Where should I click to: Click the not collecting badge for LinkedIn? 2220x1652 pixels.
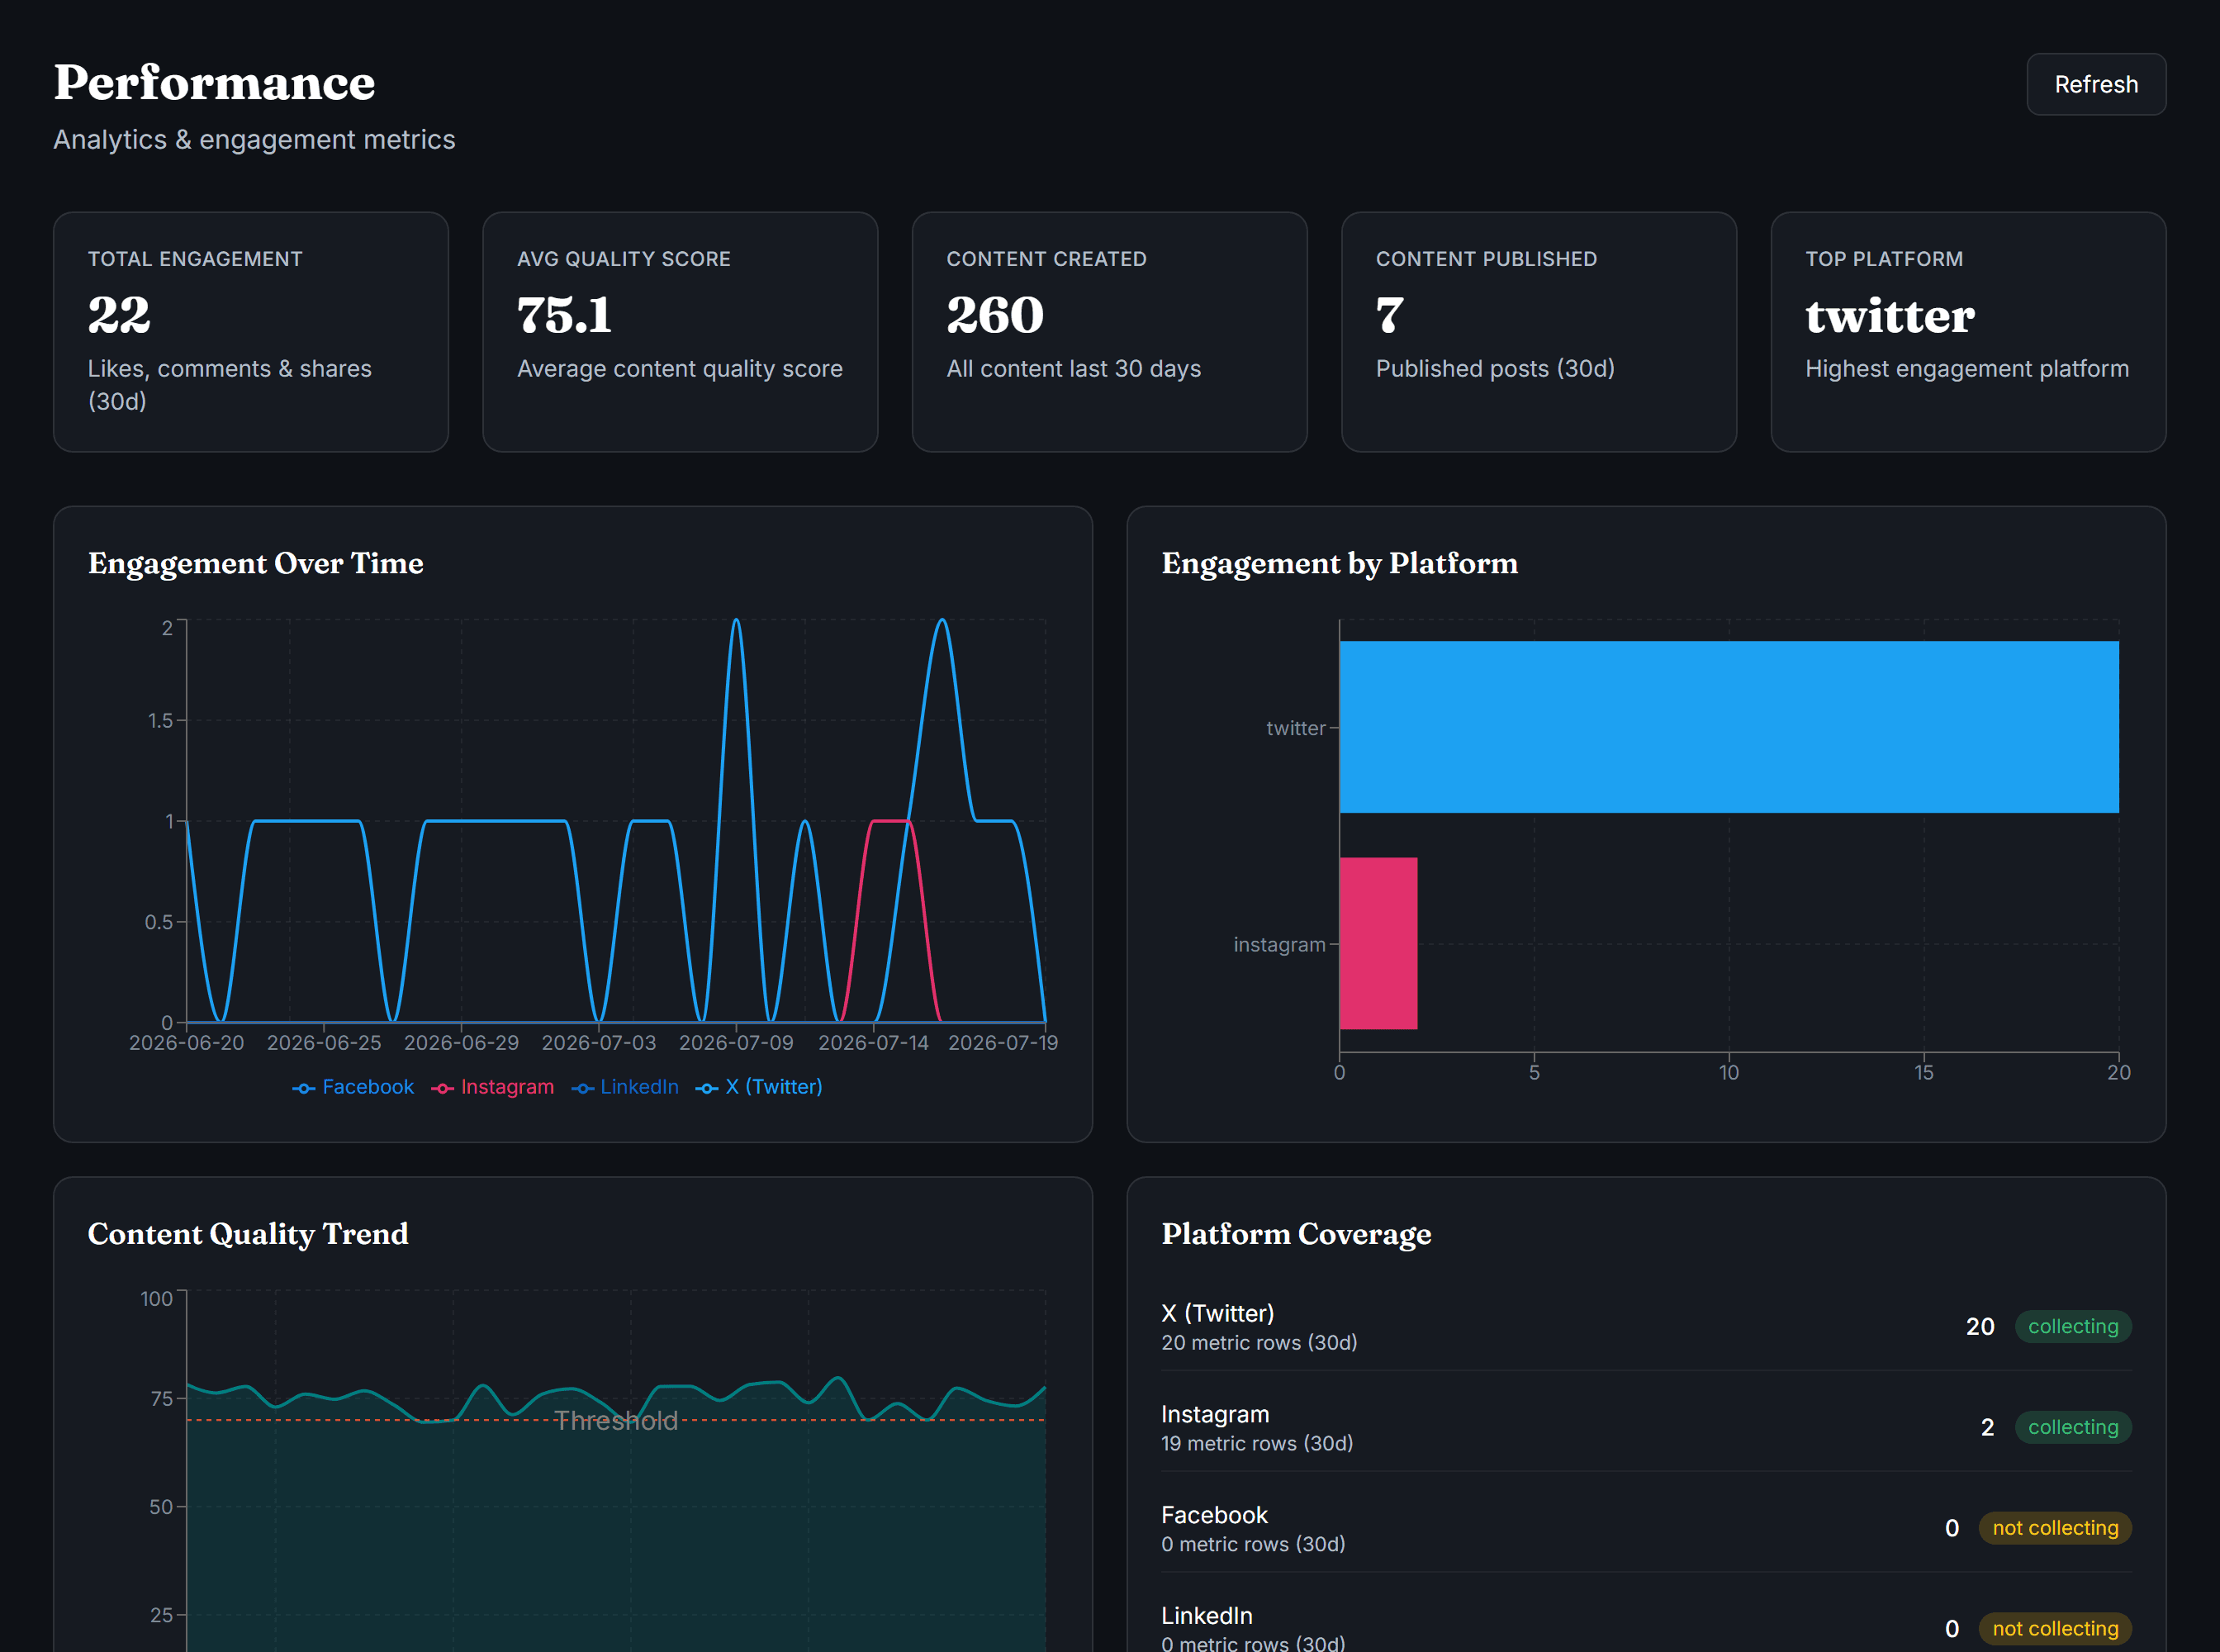pos(2055,1629)
